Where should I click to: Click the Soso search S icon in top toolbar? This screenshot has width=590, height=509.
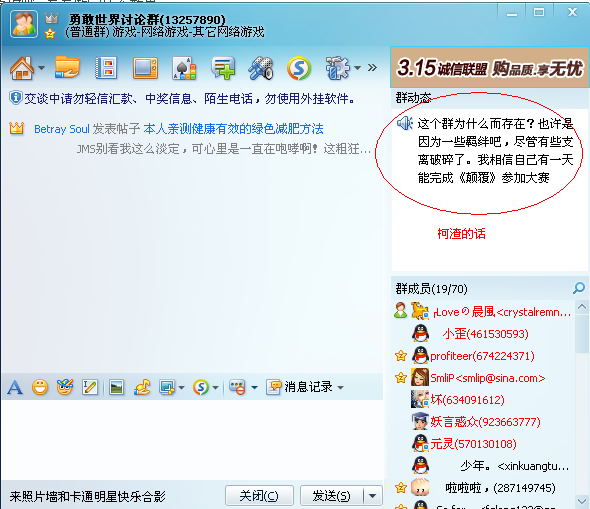[x=299, y=68]
